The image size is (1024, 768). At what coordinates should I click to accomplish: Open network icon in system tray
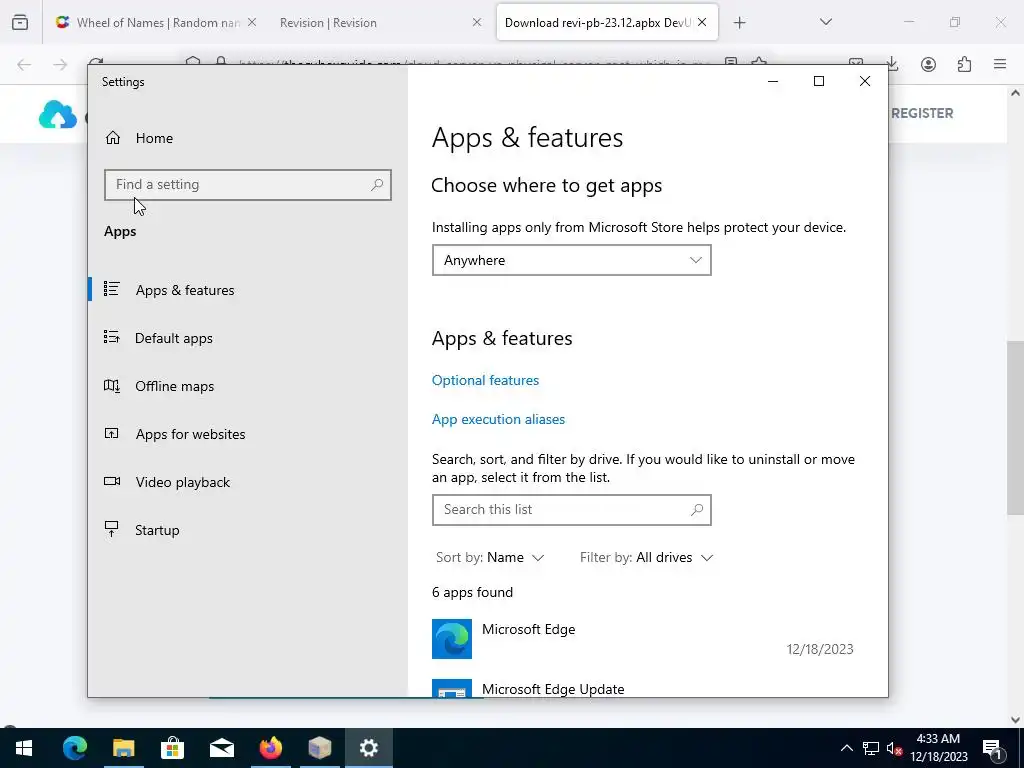(871, 748)
